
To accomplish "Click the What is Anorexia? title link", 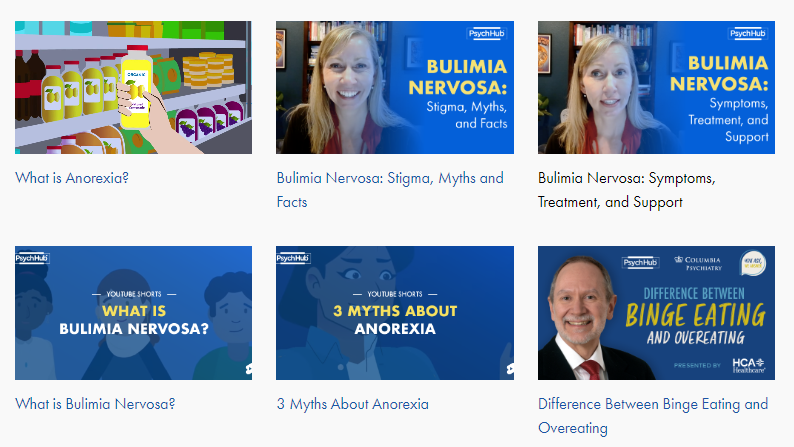I will point(72,178).
